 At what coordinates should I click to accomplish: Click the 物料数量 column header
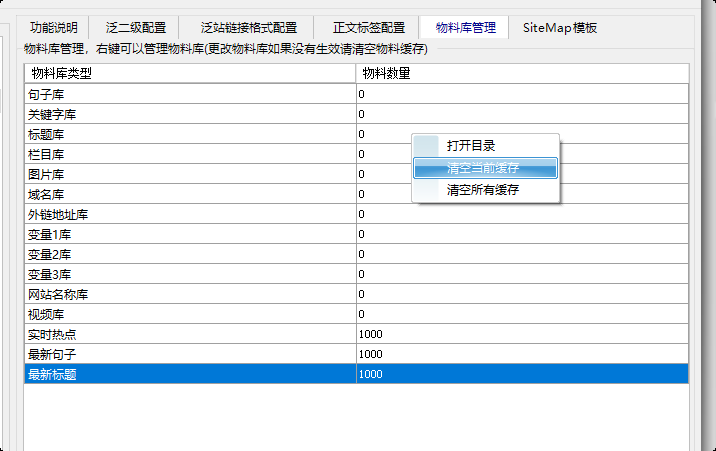[522, 73]
